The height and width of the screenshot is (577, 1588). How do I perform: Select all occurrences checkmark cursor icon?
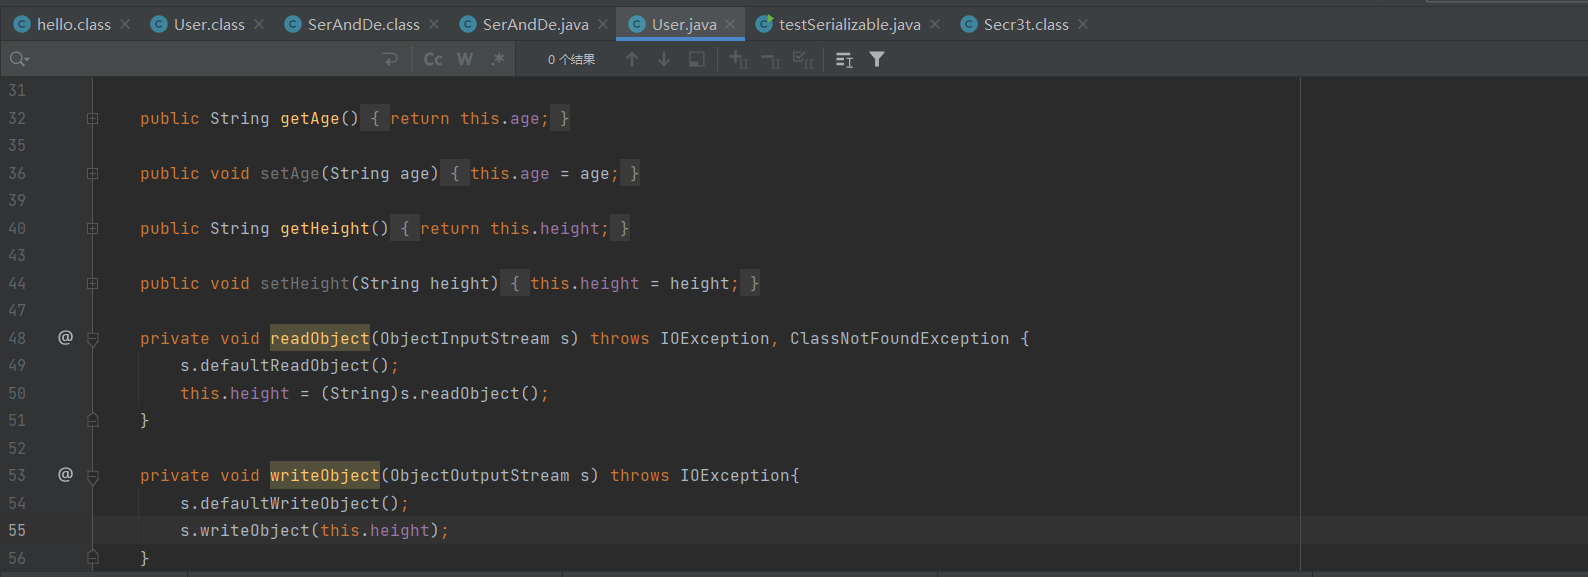coord(802,60)
